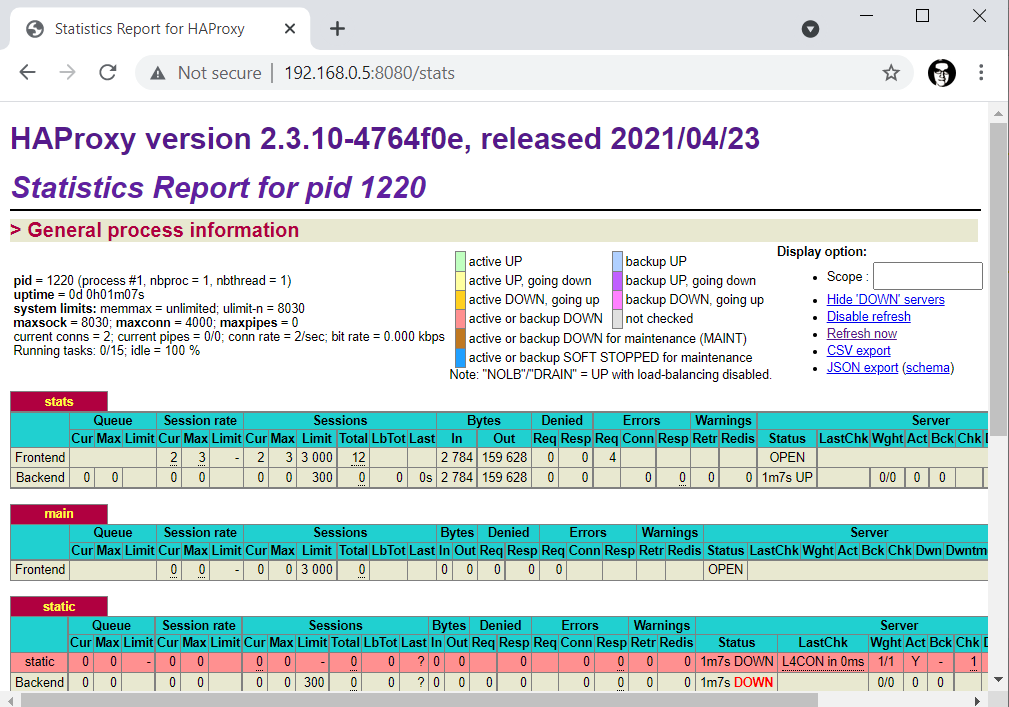Screen dimensions: 1009x707
Task: Click the vertical scrollbar down arrow
Action: pyautogui.click(x=998, y=679)
